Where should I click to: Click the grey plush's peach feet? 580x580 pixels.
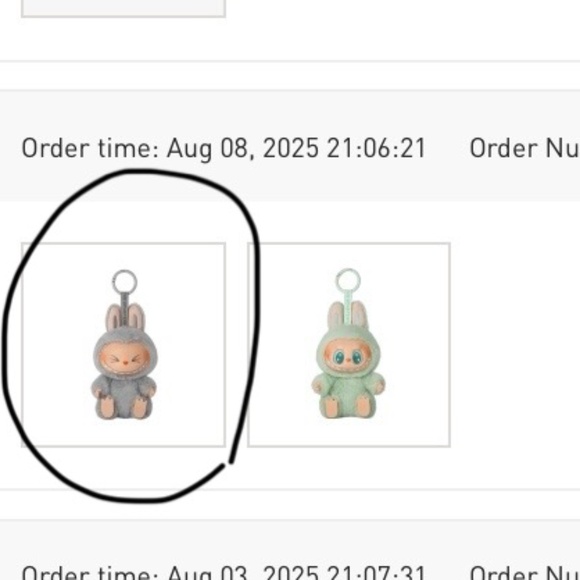(x=124, y=407)
